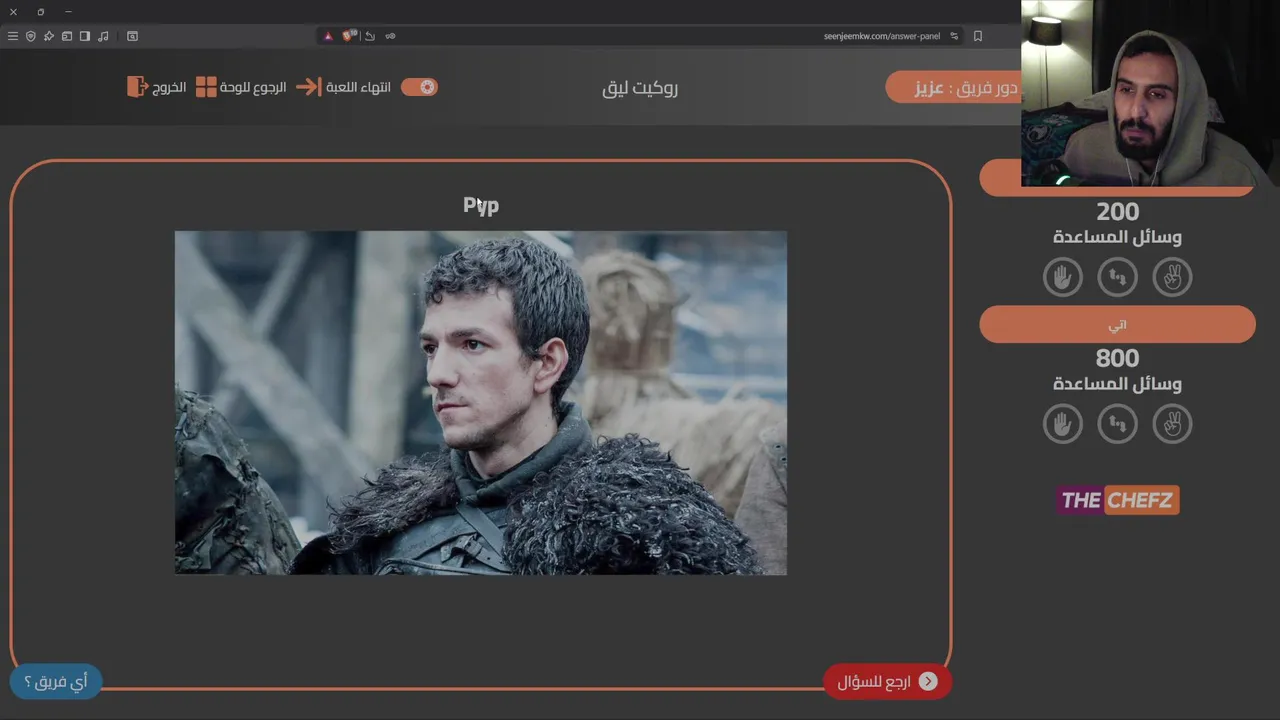This screenshot has width=1280, height=720.
Task: Minimize the browser window
Action: 68,12
